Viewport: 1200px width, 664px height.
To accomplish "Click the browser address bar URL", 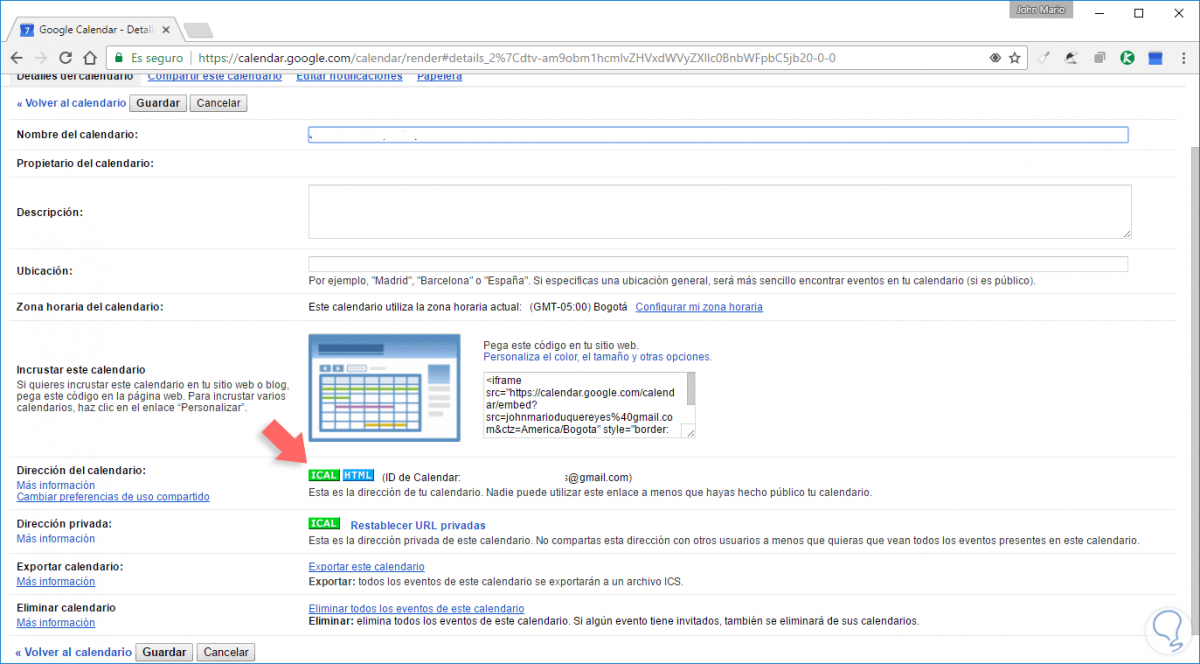I will pyautogui.click(x=517, y=58).
